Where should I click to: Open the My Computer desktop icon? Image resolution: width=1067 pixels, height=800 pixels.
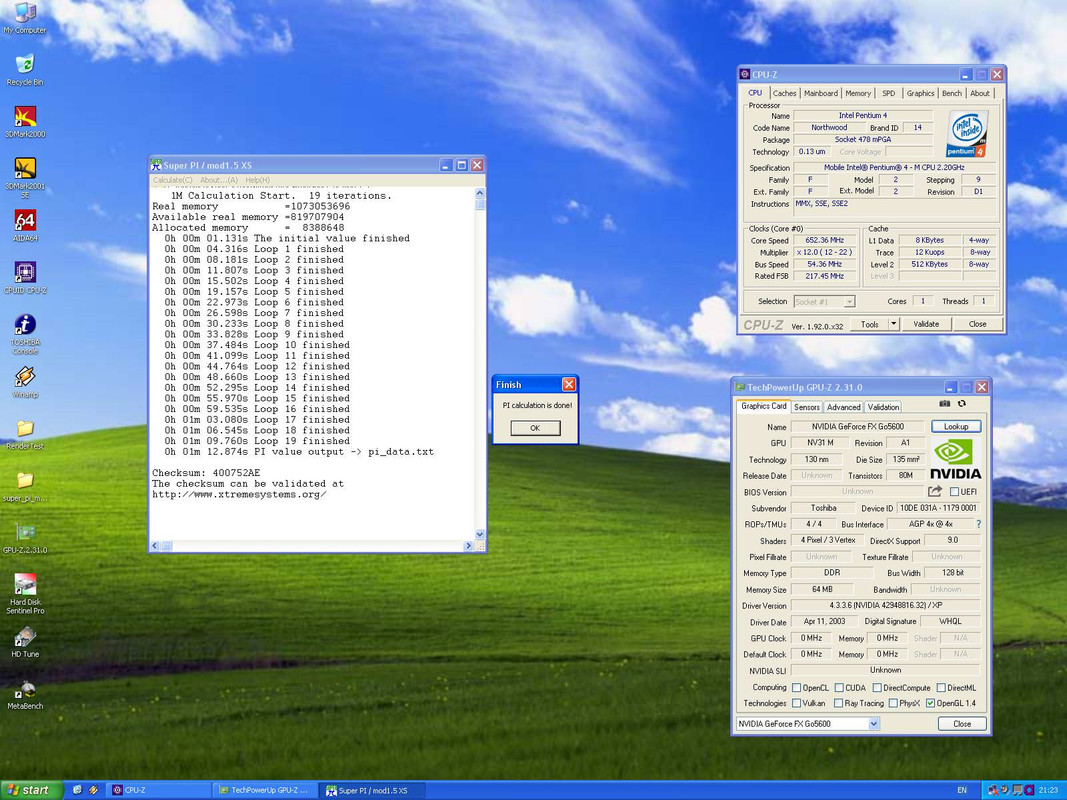pyautogui.click(x=25, y=18)
